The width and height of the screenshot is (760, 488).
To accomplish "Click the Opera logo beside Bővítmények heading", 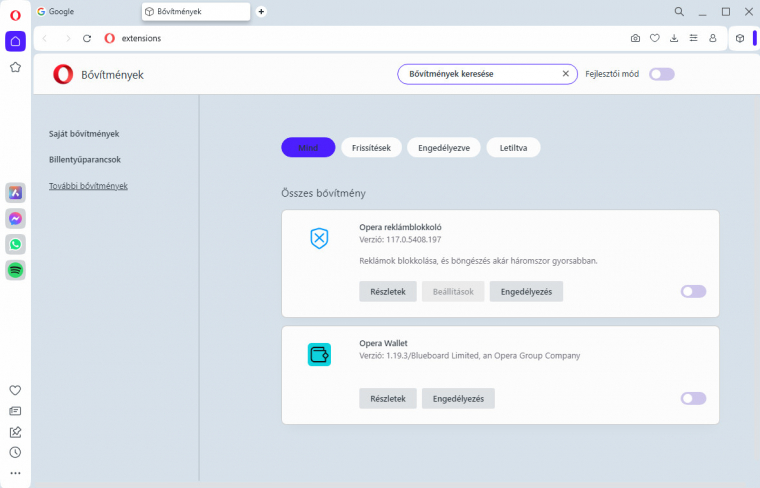I will point(63,75).
